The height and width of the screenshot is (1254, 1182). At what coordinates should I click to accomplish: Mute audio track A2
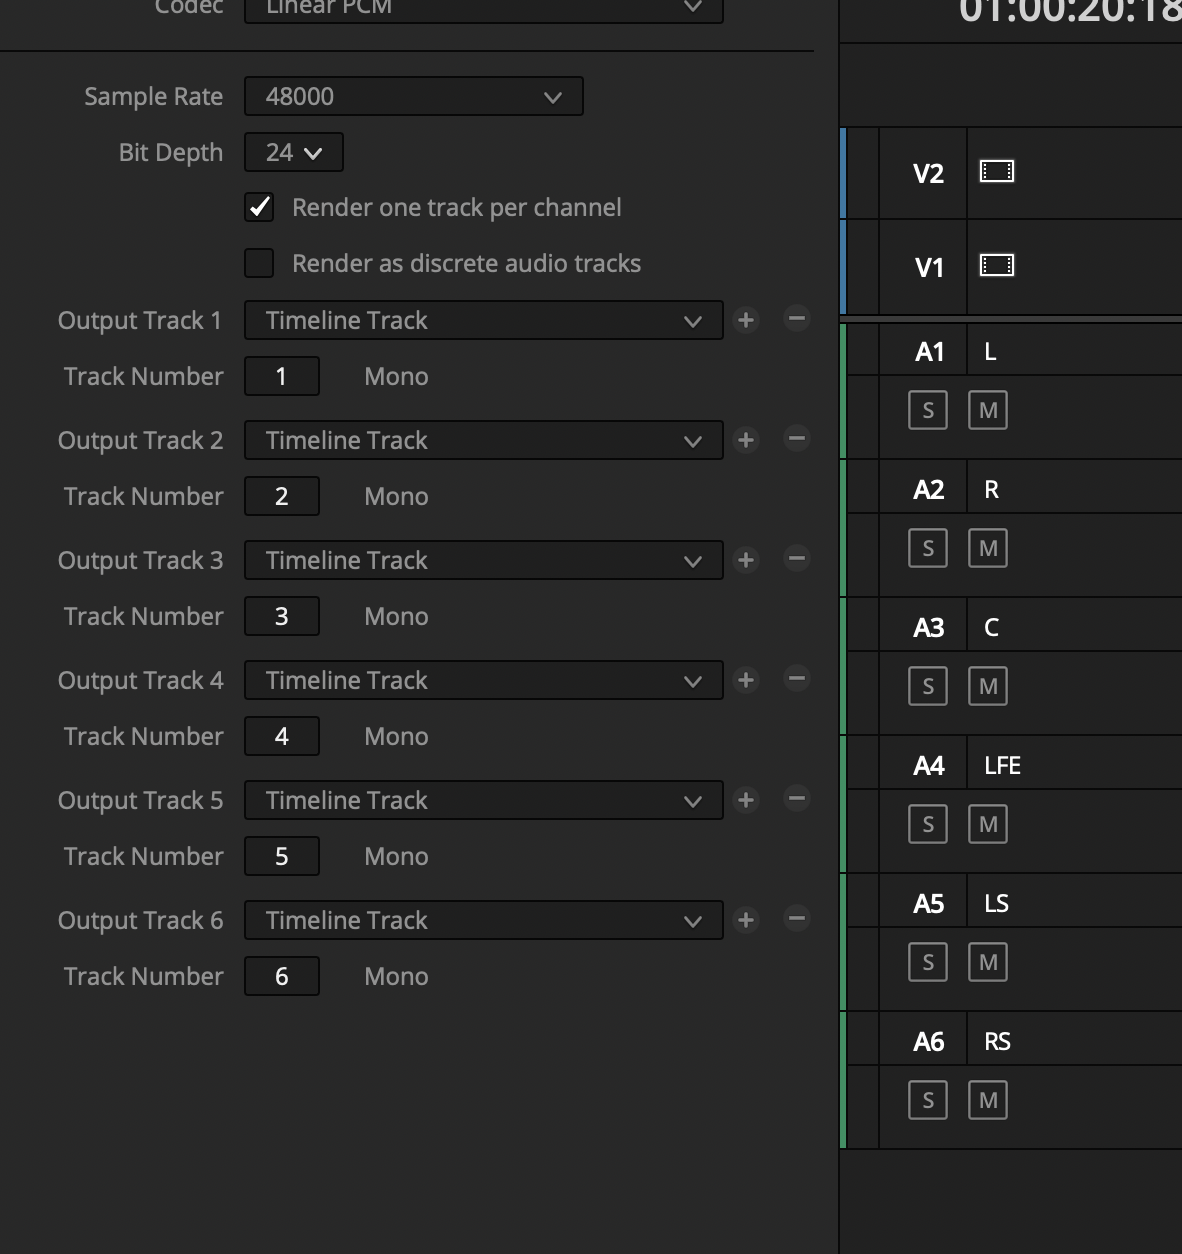click(988, 548)
